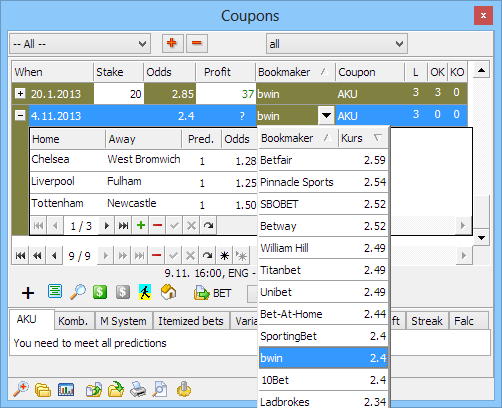Click the large black plus icon
502x408 pixels.
pyautogui.click(x=28, y=293)
